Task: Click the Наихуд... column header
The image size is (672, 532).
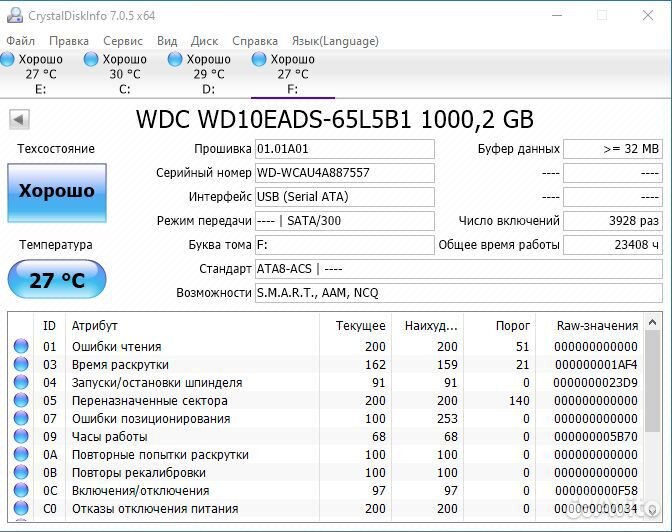Action: 427,326
